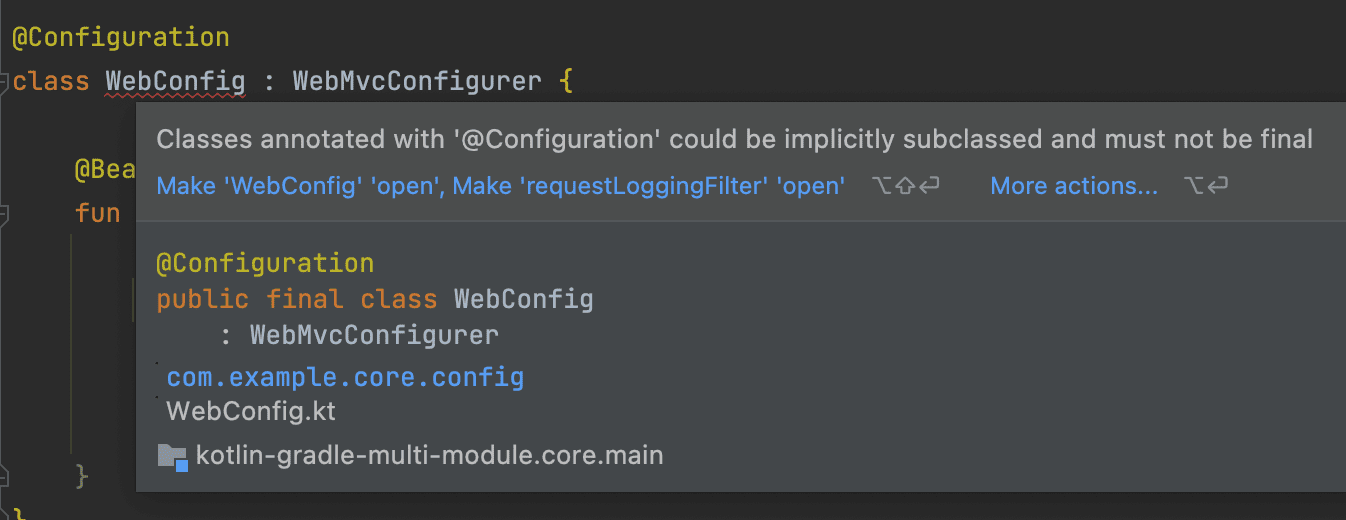The image size is (1346, 520).
Task: Click 'public final class WebConfig' in popup
Action: 374,298
